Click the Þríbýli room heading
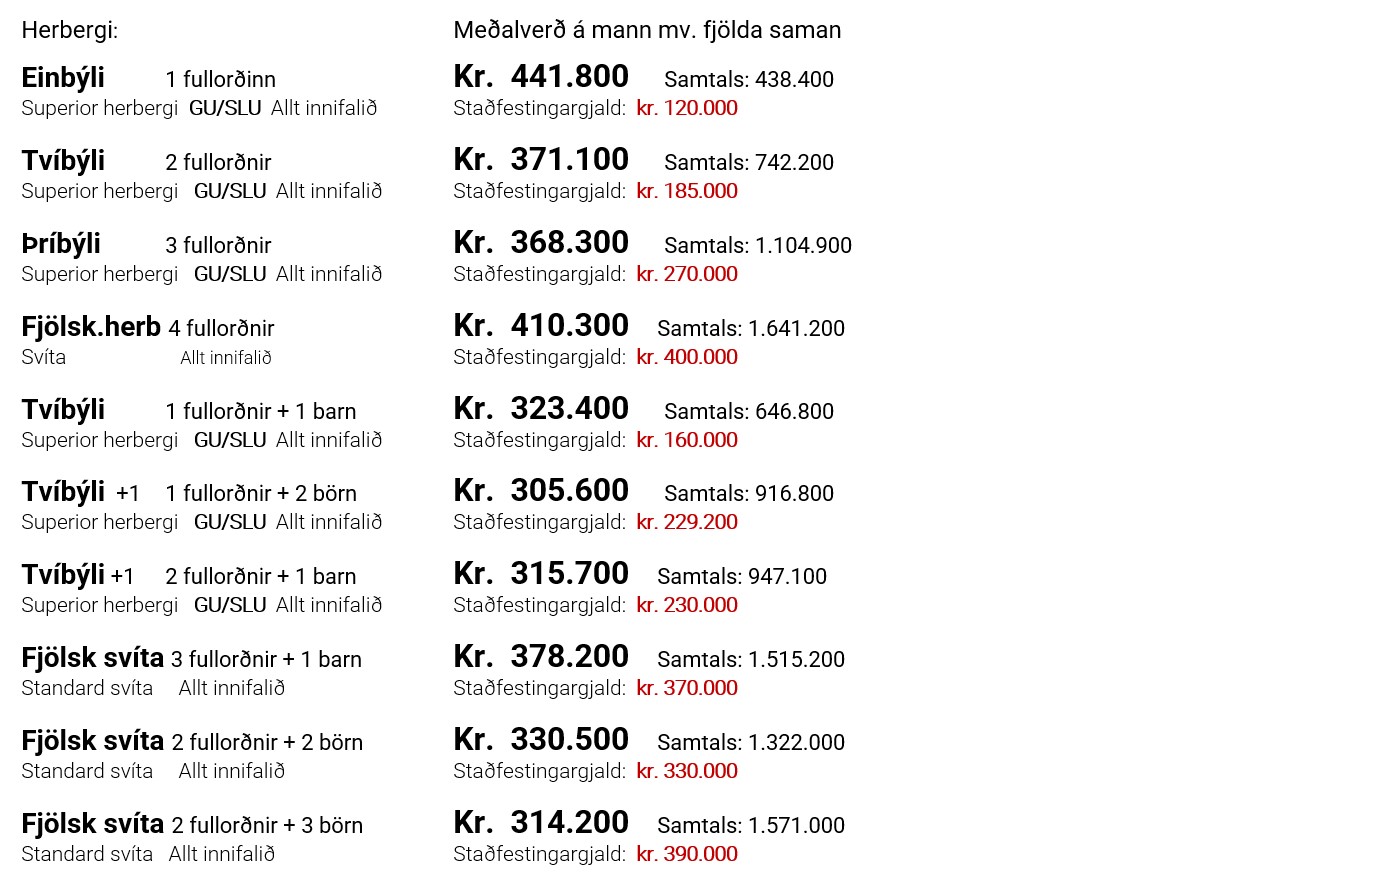This screenshot has width=1380, height=880. pos(61,244)
